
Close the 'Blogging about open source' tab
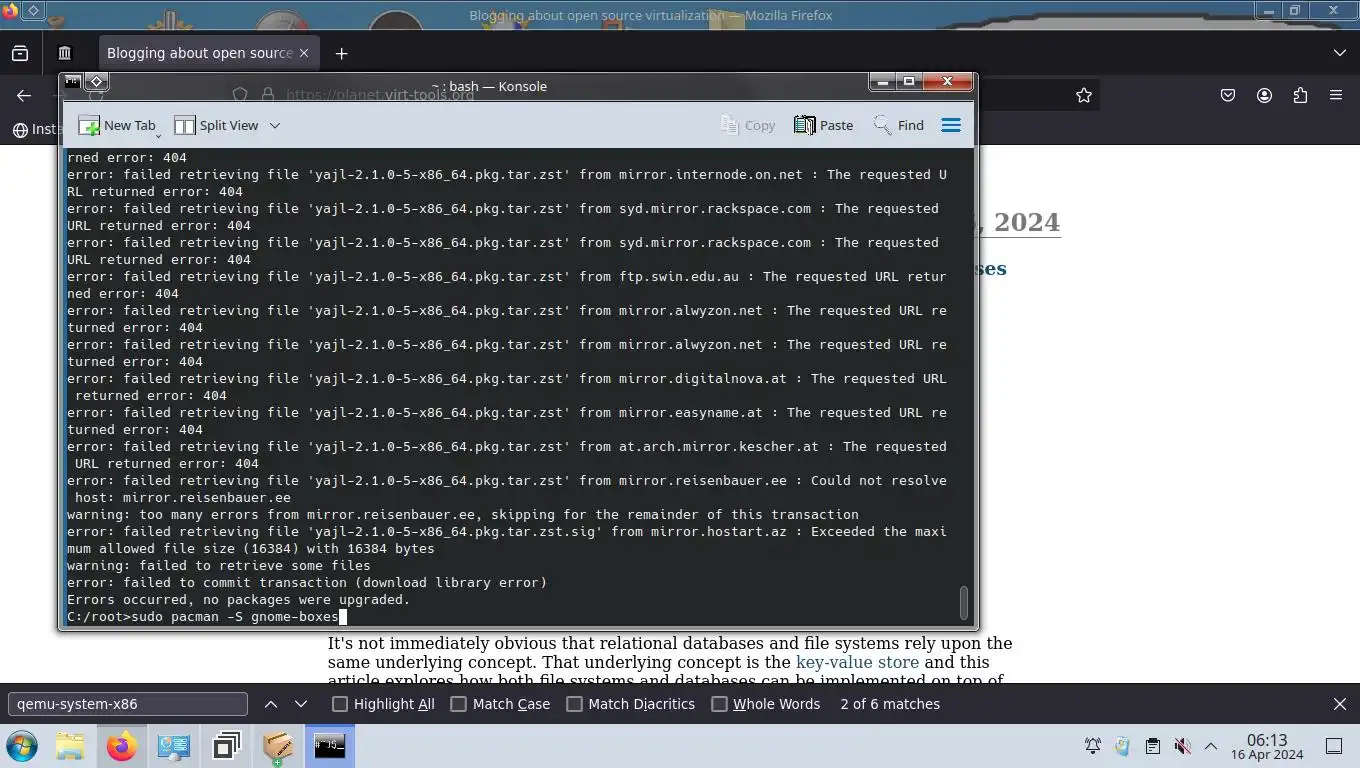pyautogui.click(x=304, y=53)
